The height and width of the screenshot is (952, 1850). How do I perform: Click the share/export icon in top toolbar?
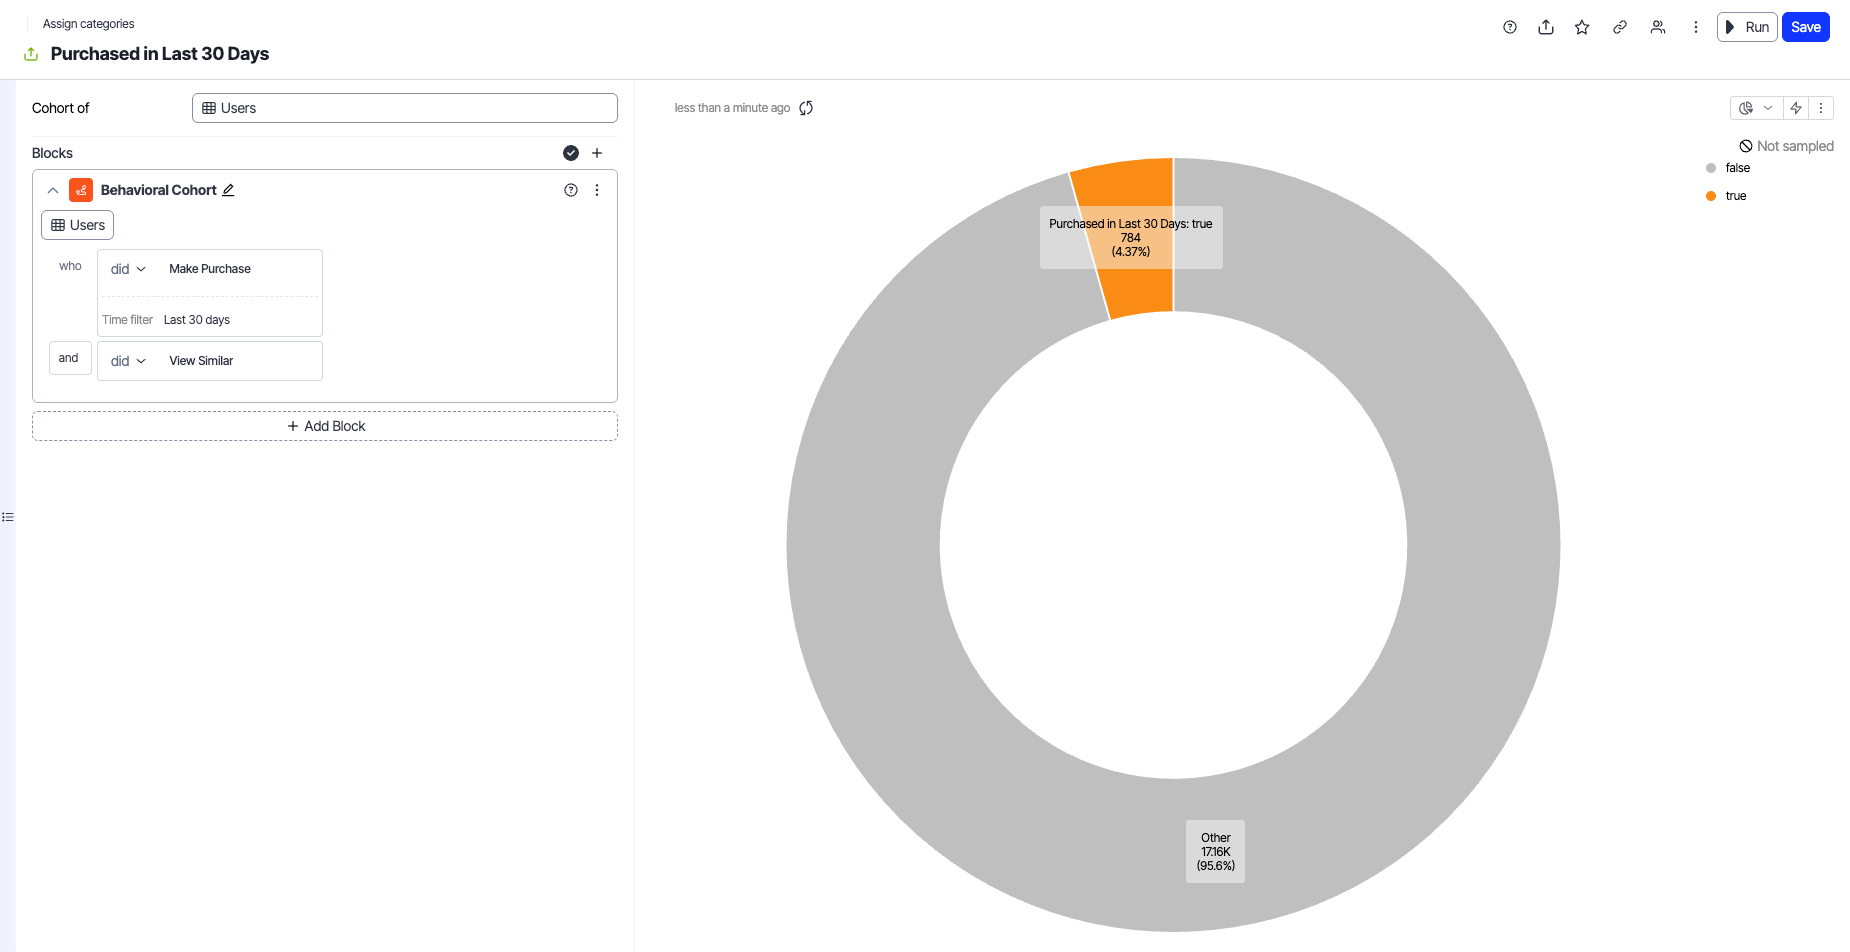click(x=1546, y=27)
